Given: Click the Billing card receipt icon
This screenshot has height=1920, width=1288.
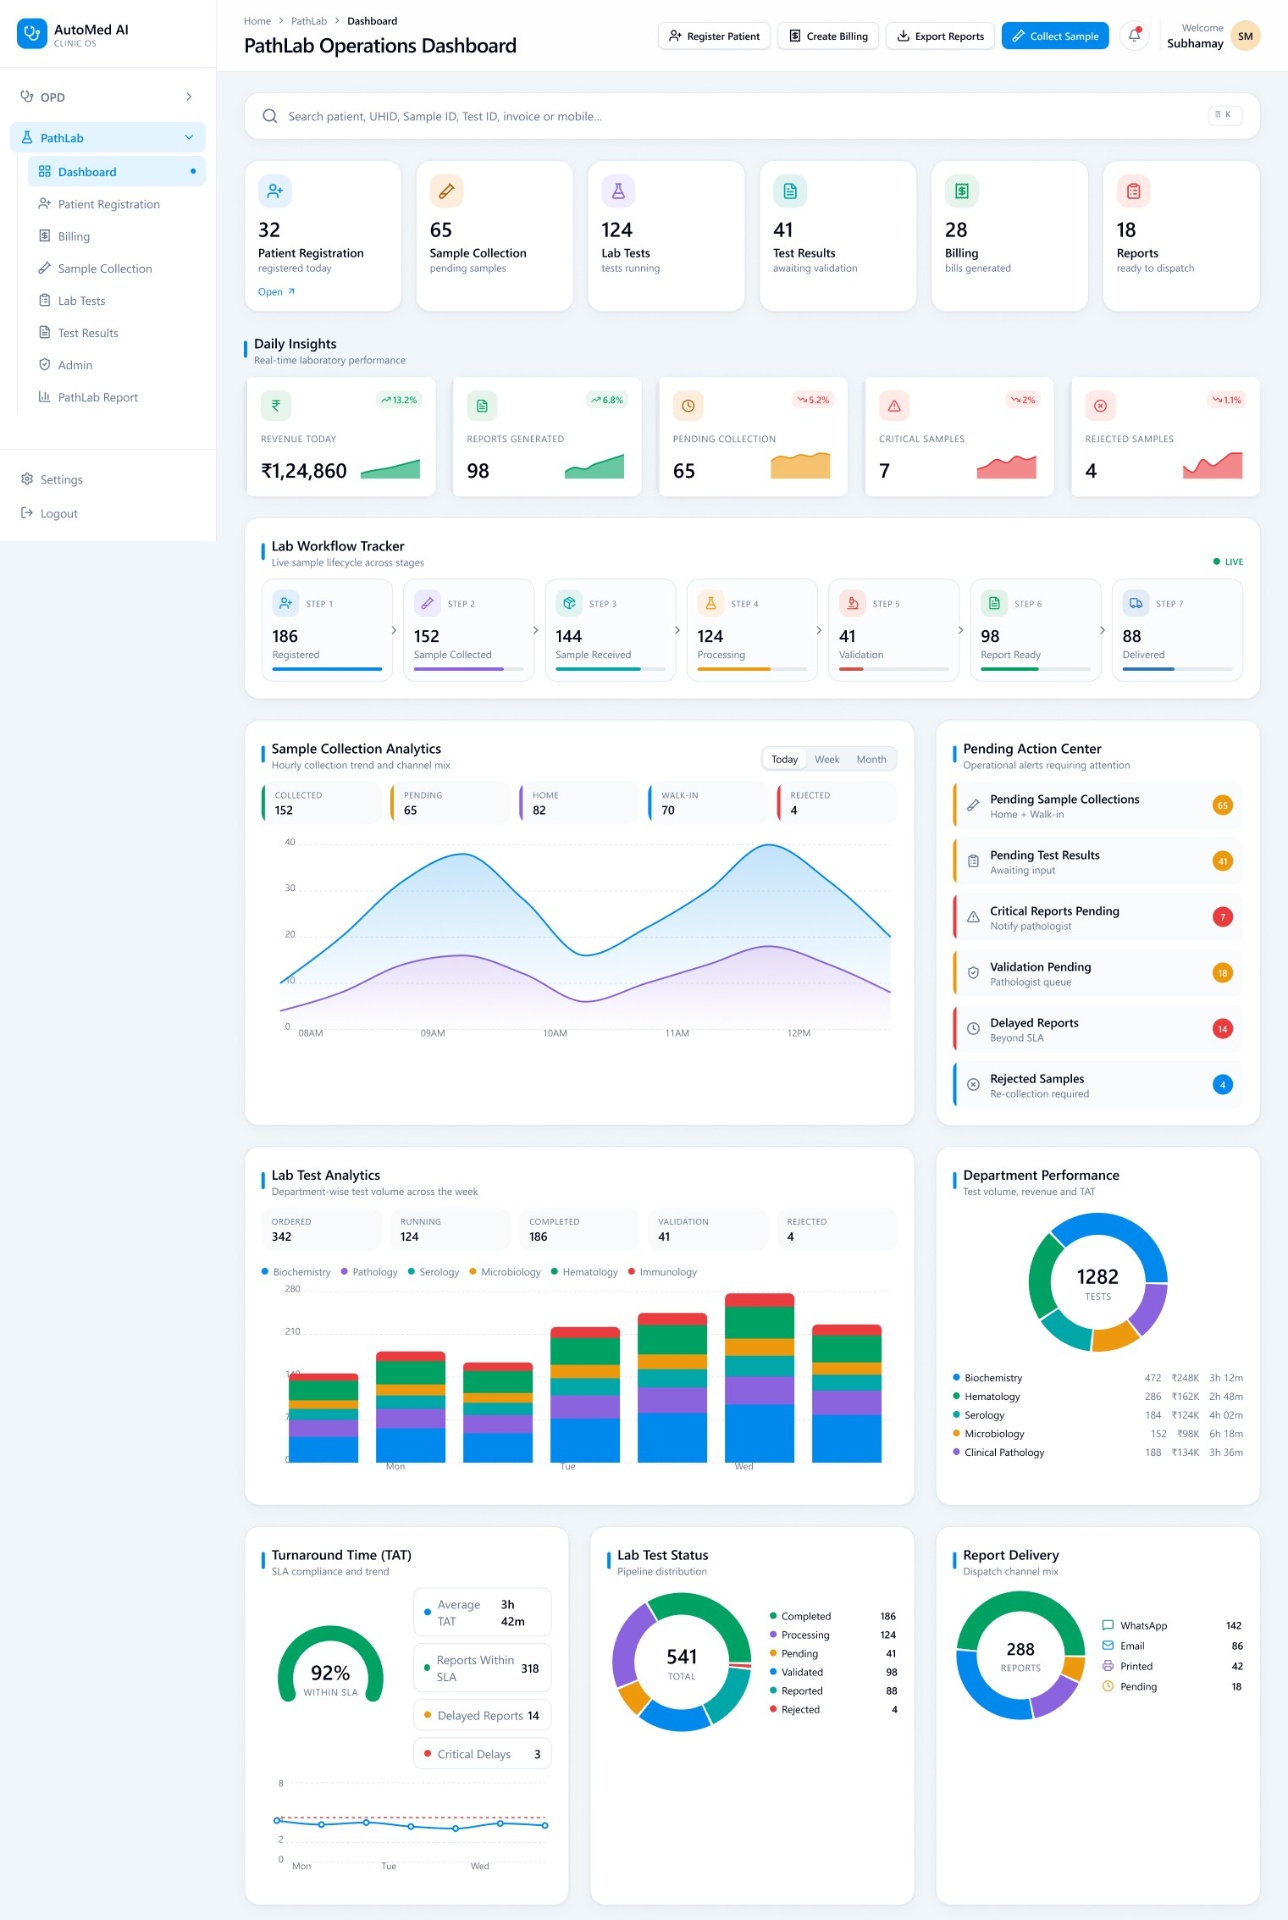Looking at the screenshot, I should coord(961,190).
